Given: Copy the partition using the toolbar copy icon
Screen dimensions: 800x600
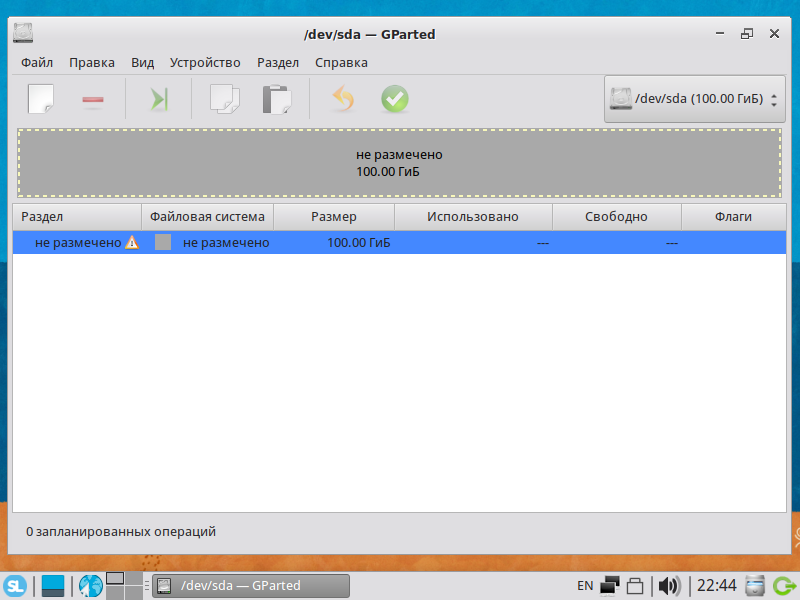Looking at the screenshot, I should coord(224,99).
